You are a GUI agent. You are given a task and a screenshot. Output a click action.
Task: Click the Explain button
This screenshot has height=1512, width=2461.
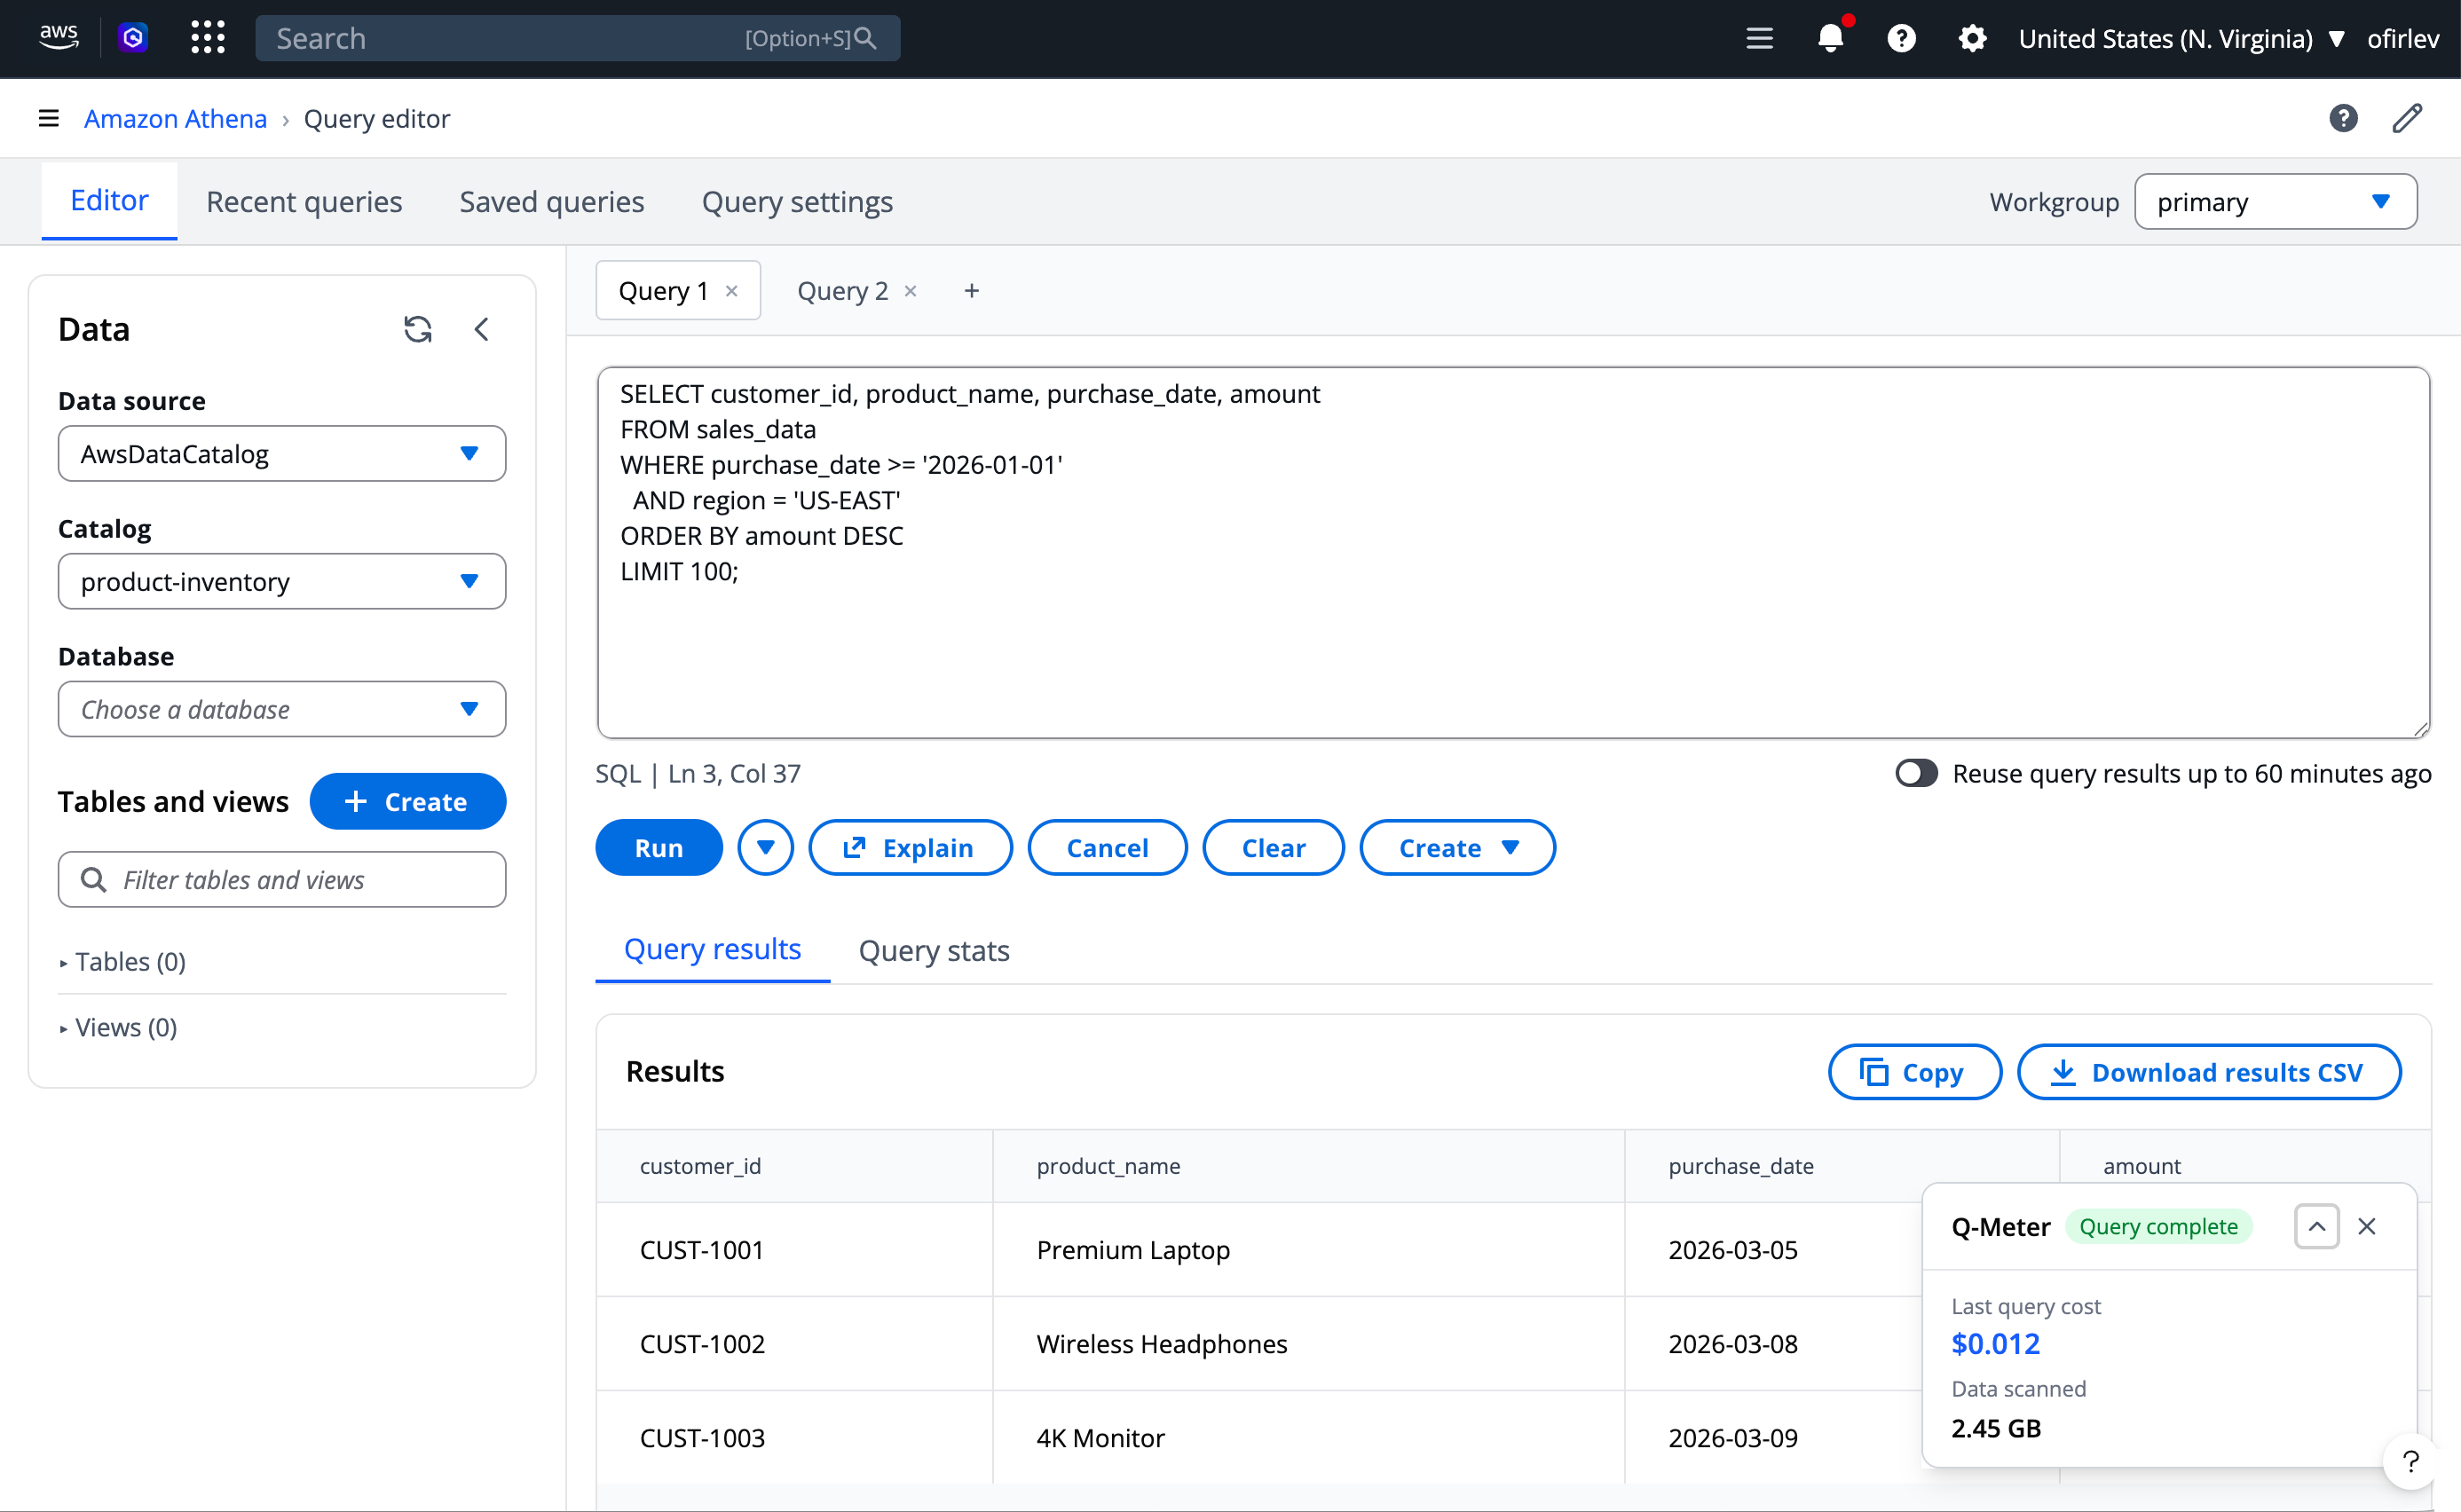click(x=909, y=847)
